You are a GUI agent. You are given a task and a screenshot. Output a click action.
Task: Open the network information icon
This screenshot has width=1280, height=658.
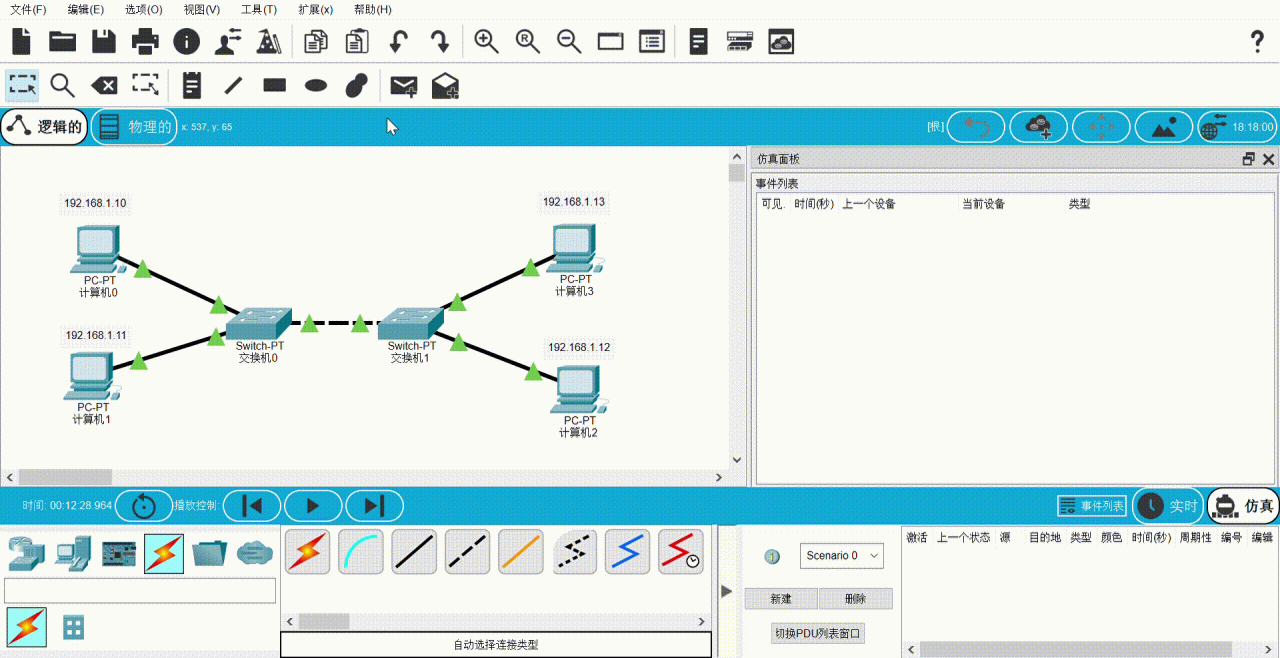click(x=187, y=41)
